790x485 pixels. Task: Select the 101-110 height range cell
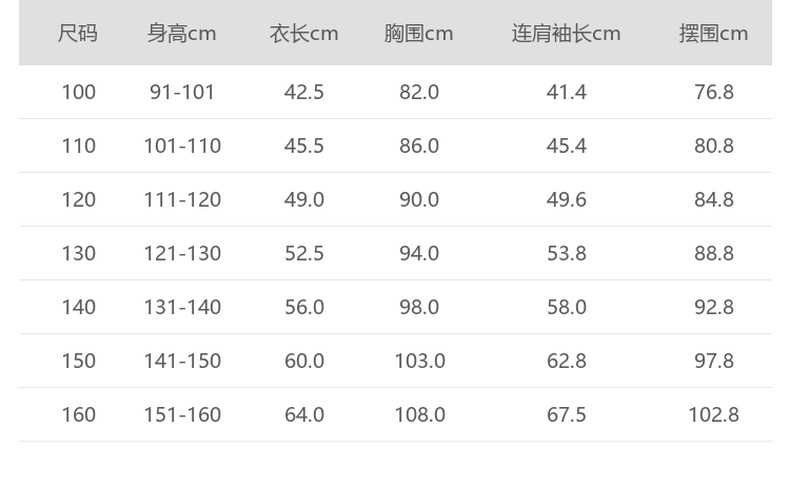click(182, 146)
